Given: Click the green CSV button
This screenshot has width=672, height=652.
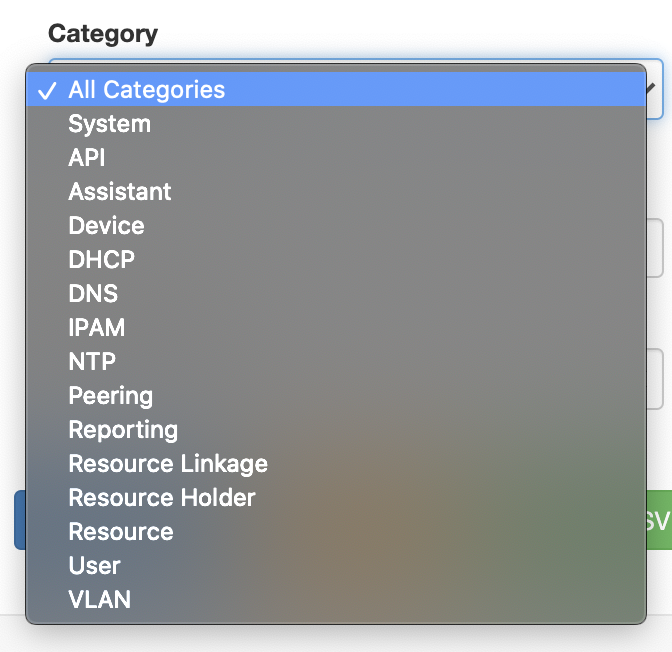Looking at the screenshot, I should click(658, 520).
